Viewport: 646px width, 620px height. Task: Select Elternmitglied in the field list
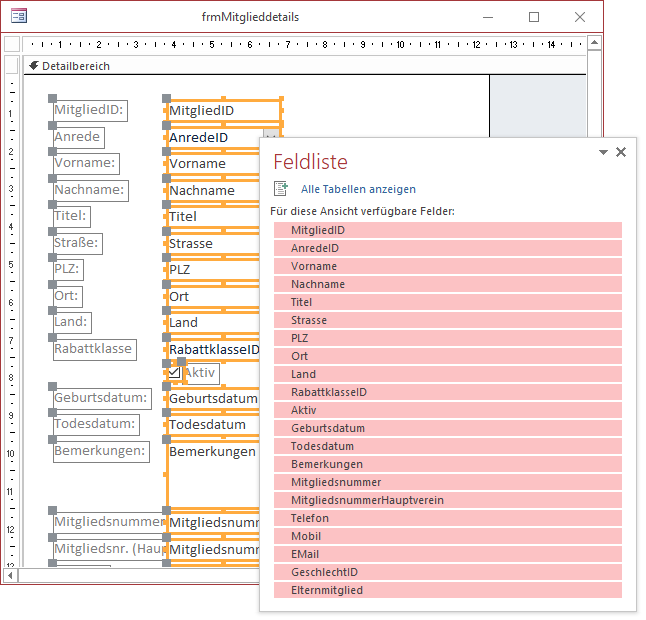pyautogui.click(x=448, y=590)
